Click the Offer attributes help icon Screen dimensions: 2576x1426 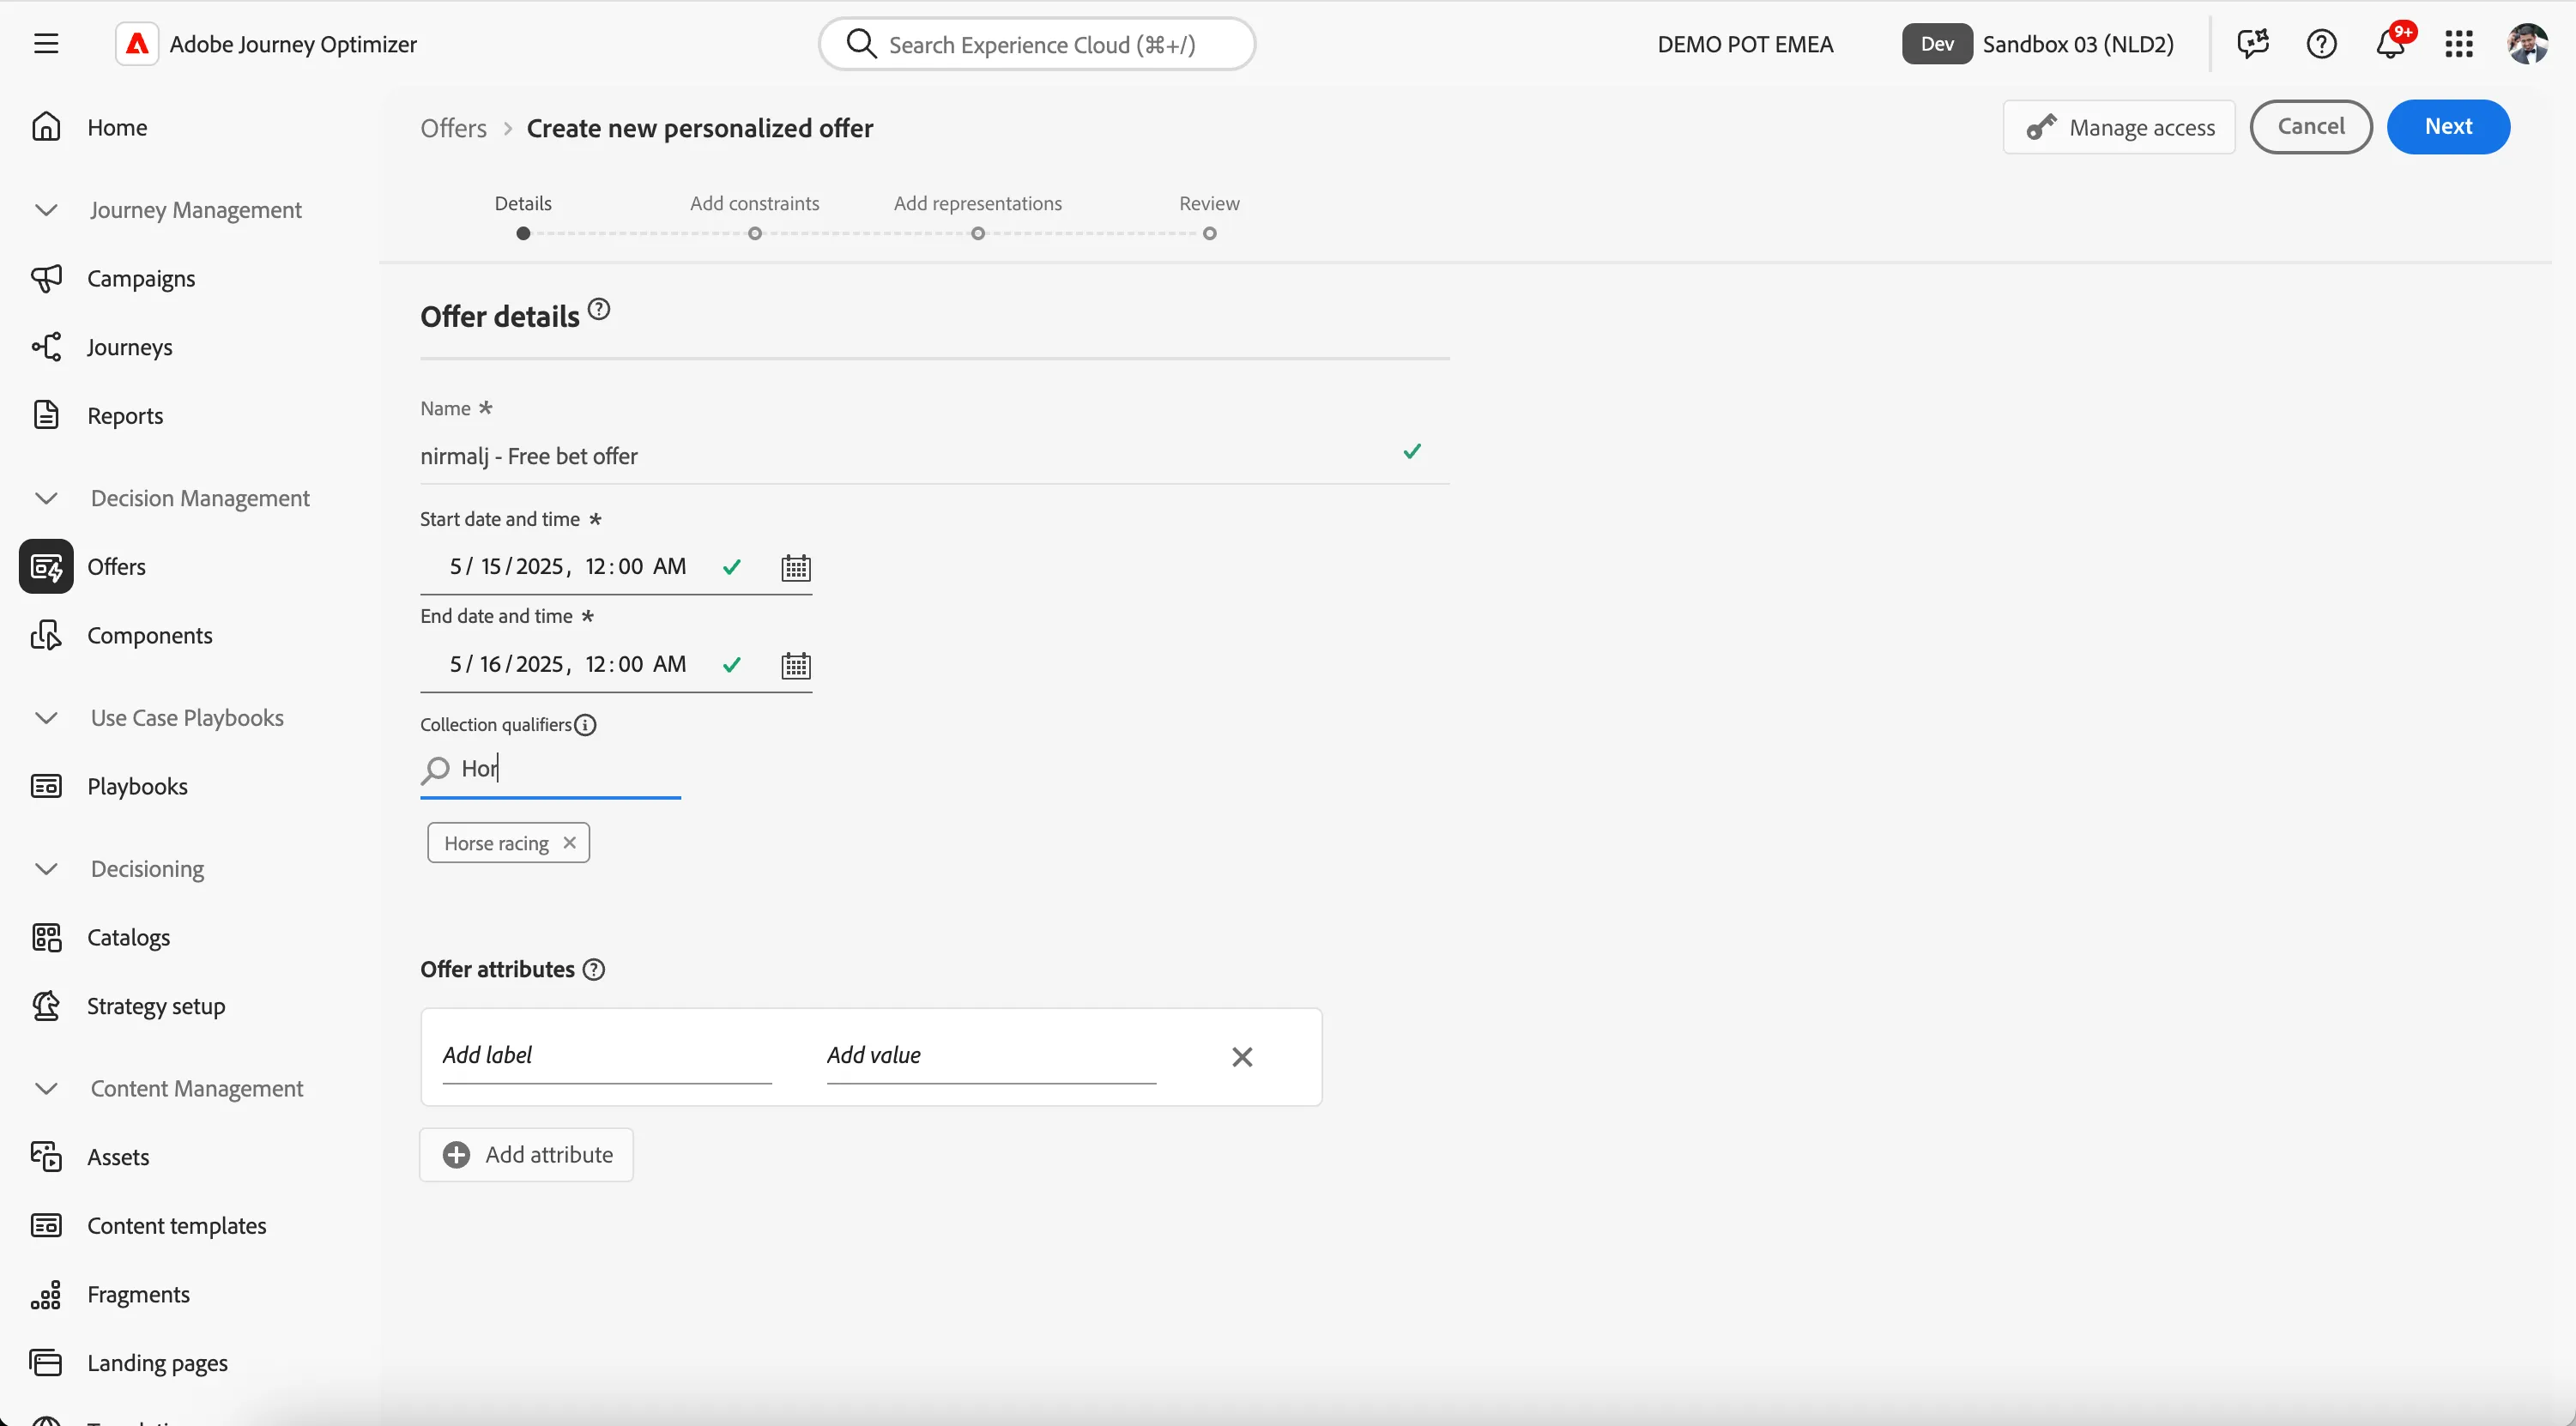click(594, 970)
